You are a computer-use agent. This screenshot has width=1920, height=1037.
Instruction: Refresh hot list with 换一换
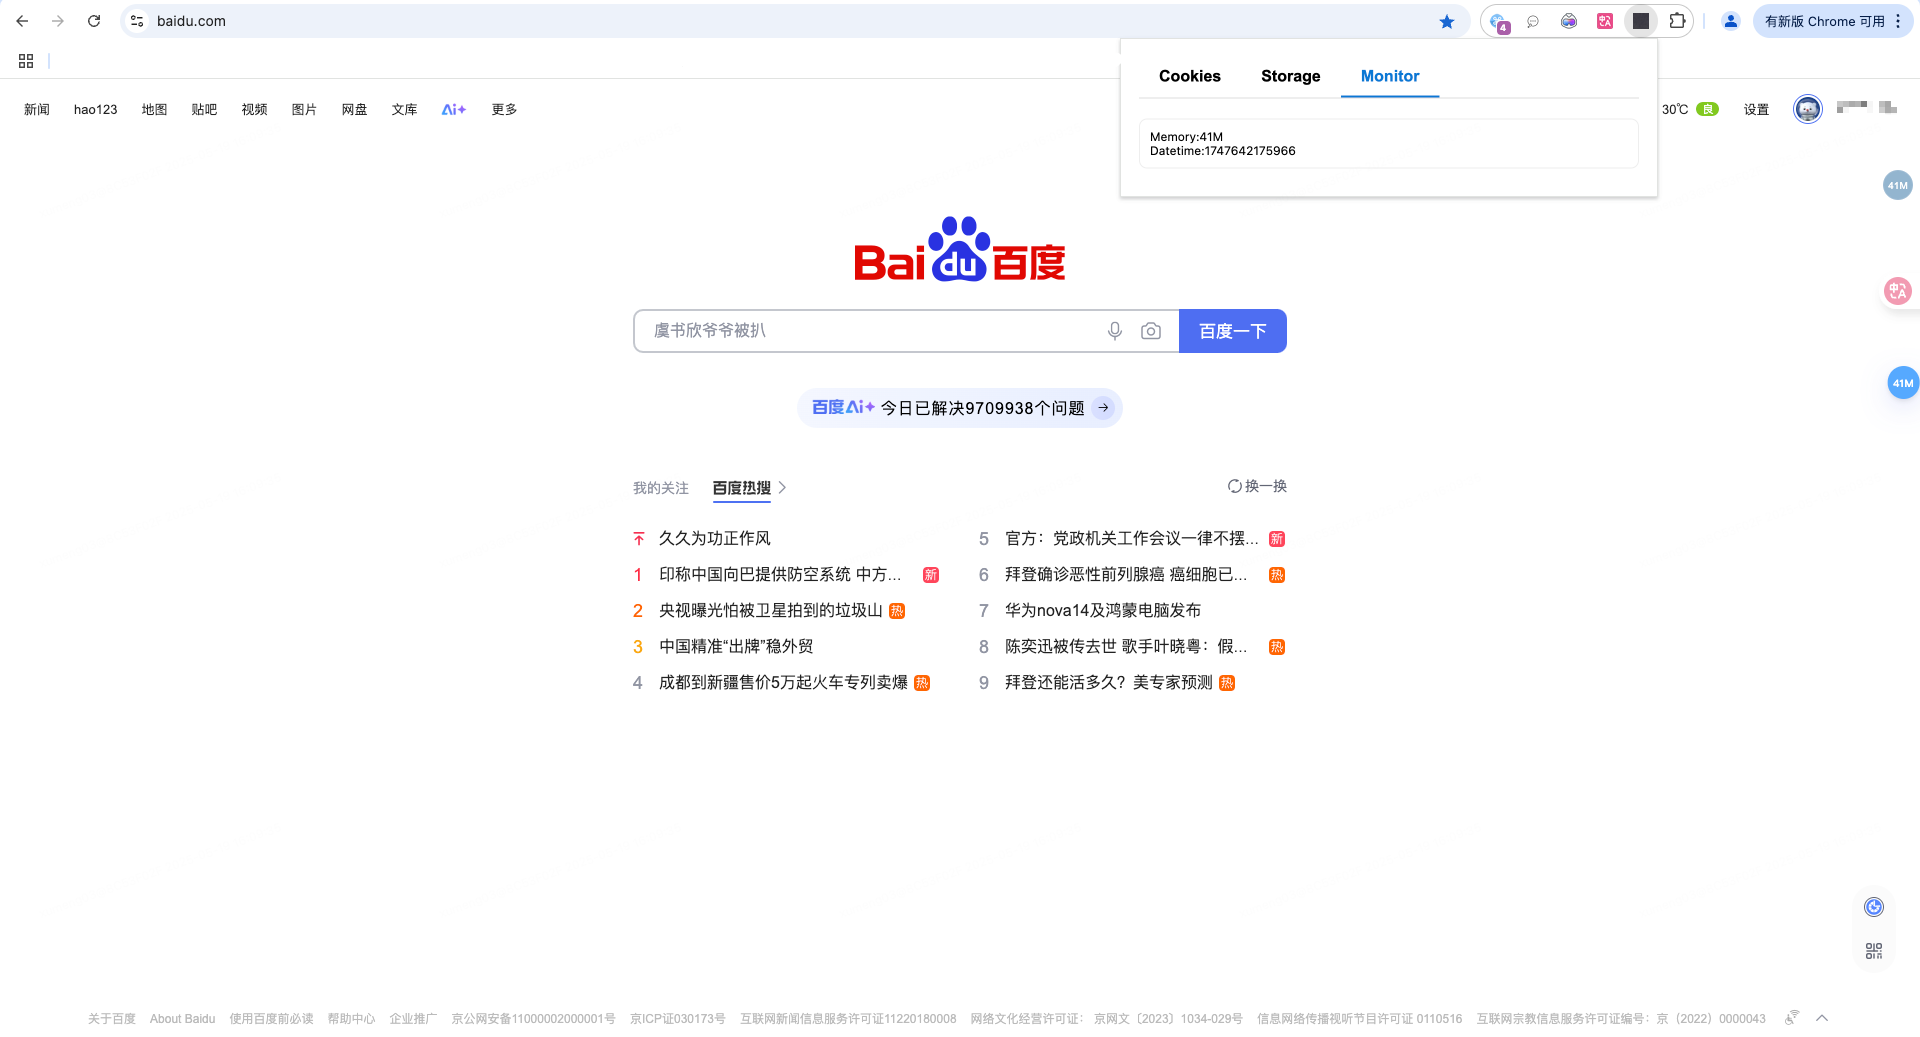pyautogui.click(x=1257, y=486)
